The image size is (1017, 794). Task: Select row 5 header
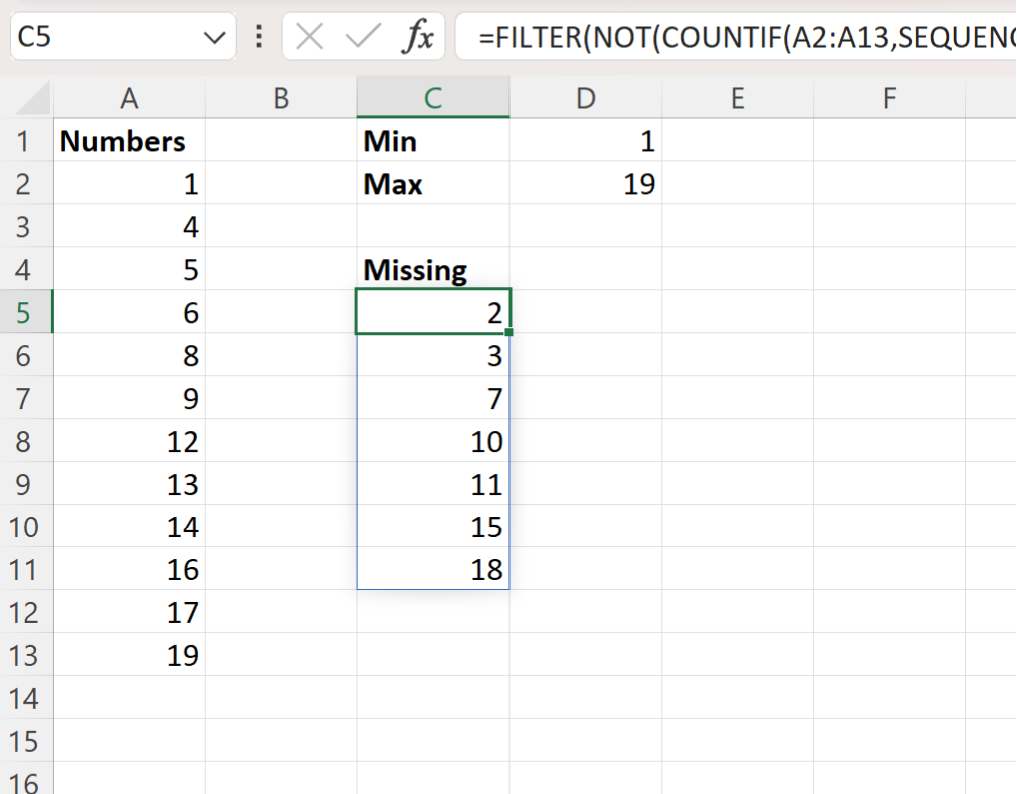(x=25, y=313)
